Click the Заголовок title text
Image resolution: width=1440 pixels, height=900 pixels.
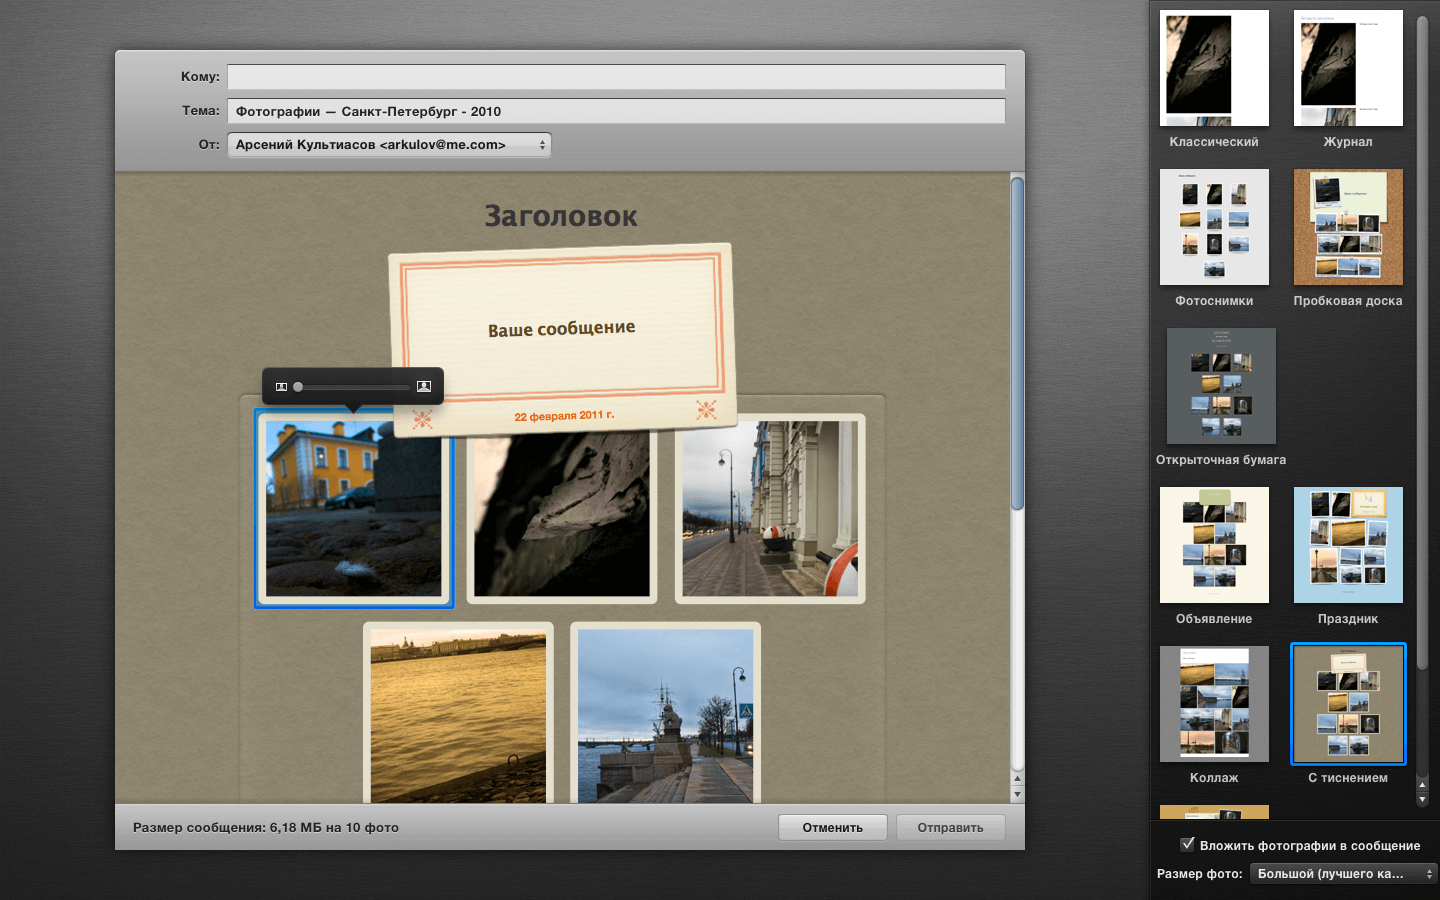[561, 216]
